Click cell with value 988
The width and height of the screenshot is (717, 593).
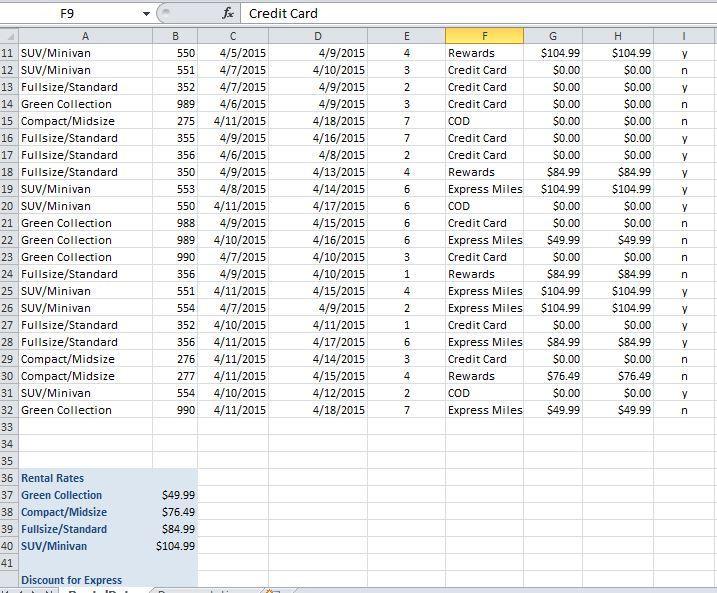pos(175,223)
